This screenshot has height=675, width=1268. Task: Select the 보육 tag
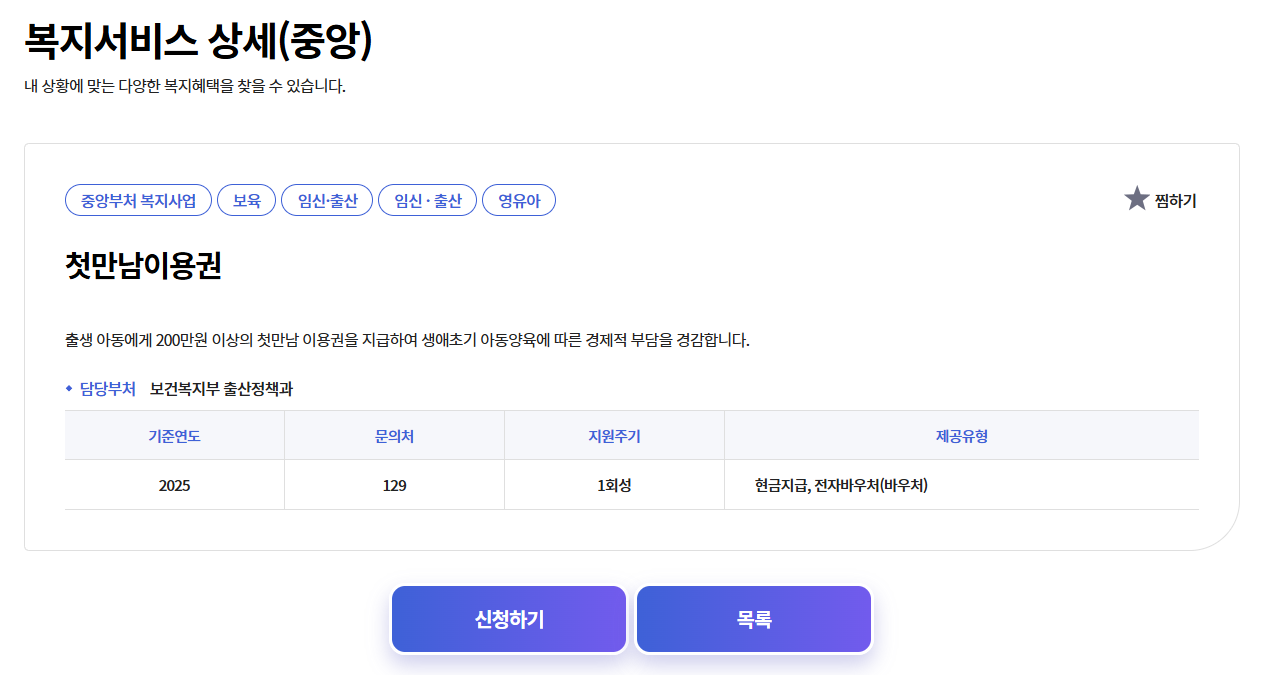tap(247, 200)
